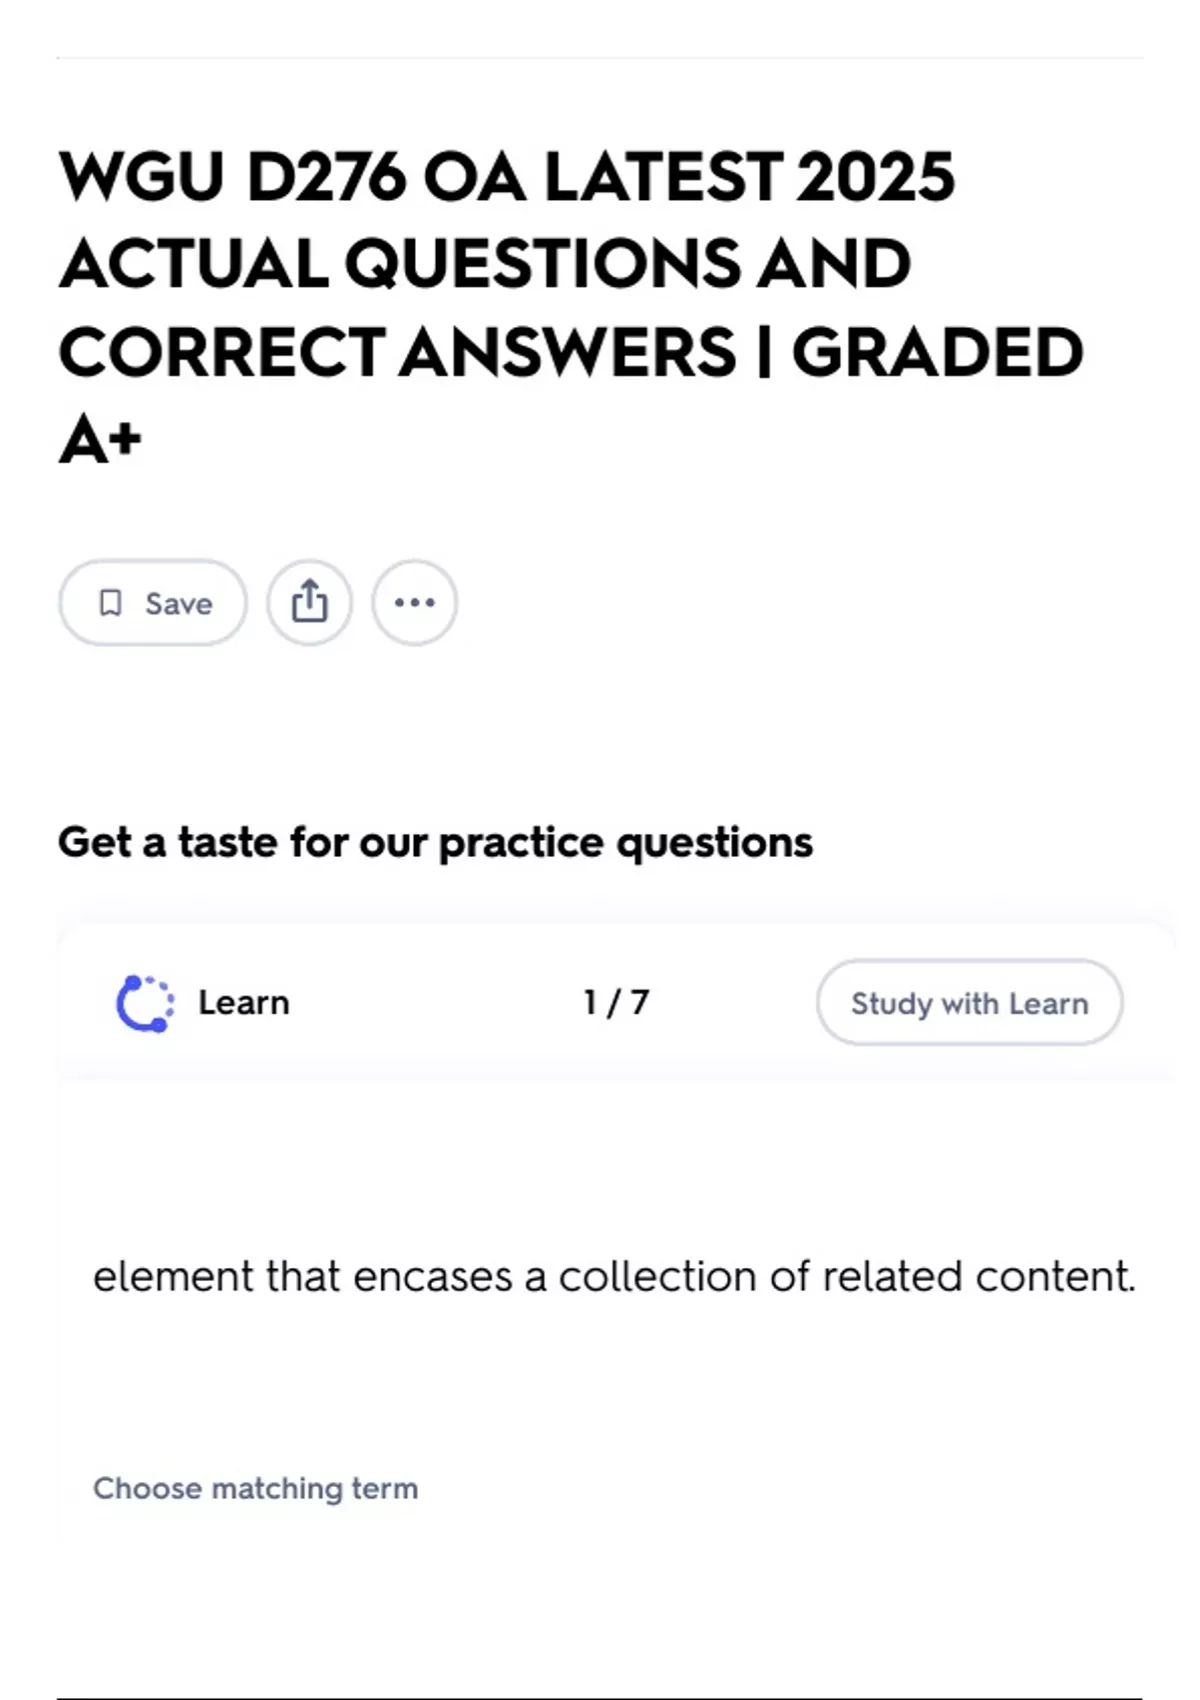
Task: Click the CORRECT ANSWERS words in the heading
Action: [397, 352]
